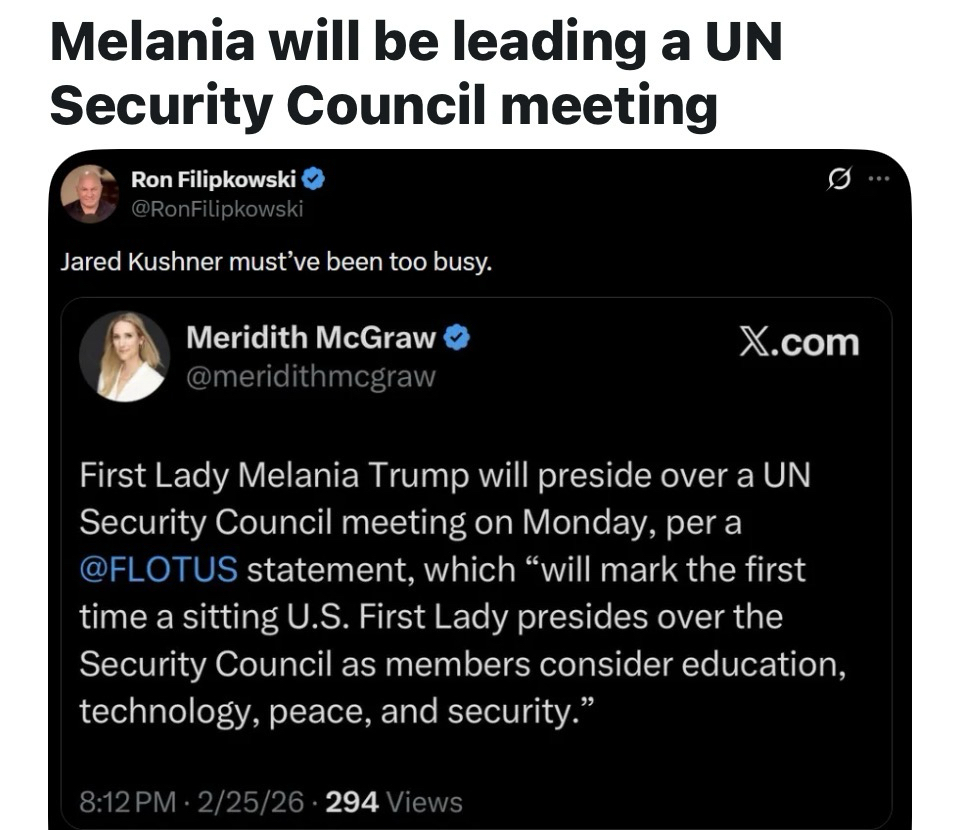Viewport: 960px width, 830px height.
Task: Click the @RonFilipkowski handle
Action: (x=217, y=208)
